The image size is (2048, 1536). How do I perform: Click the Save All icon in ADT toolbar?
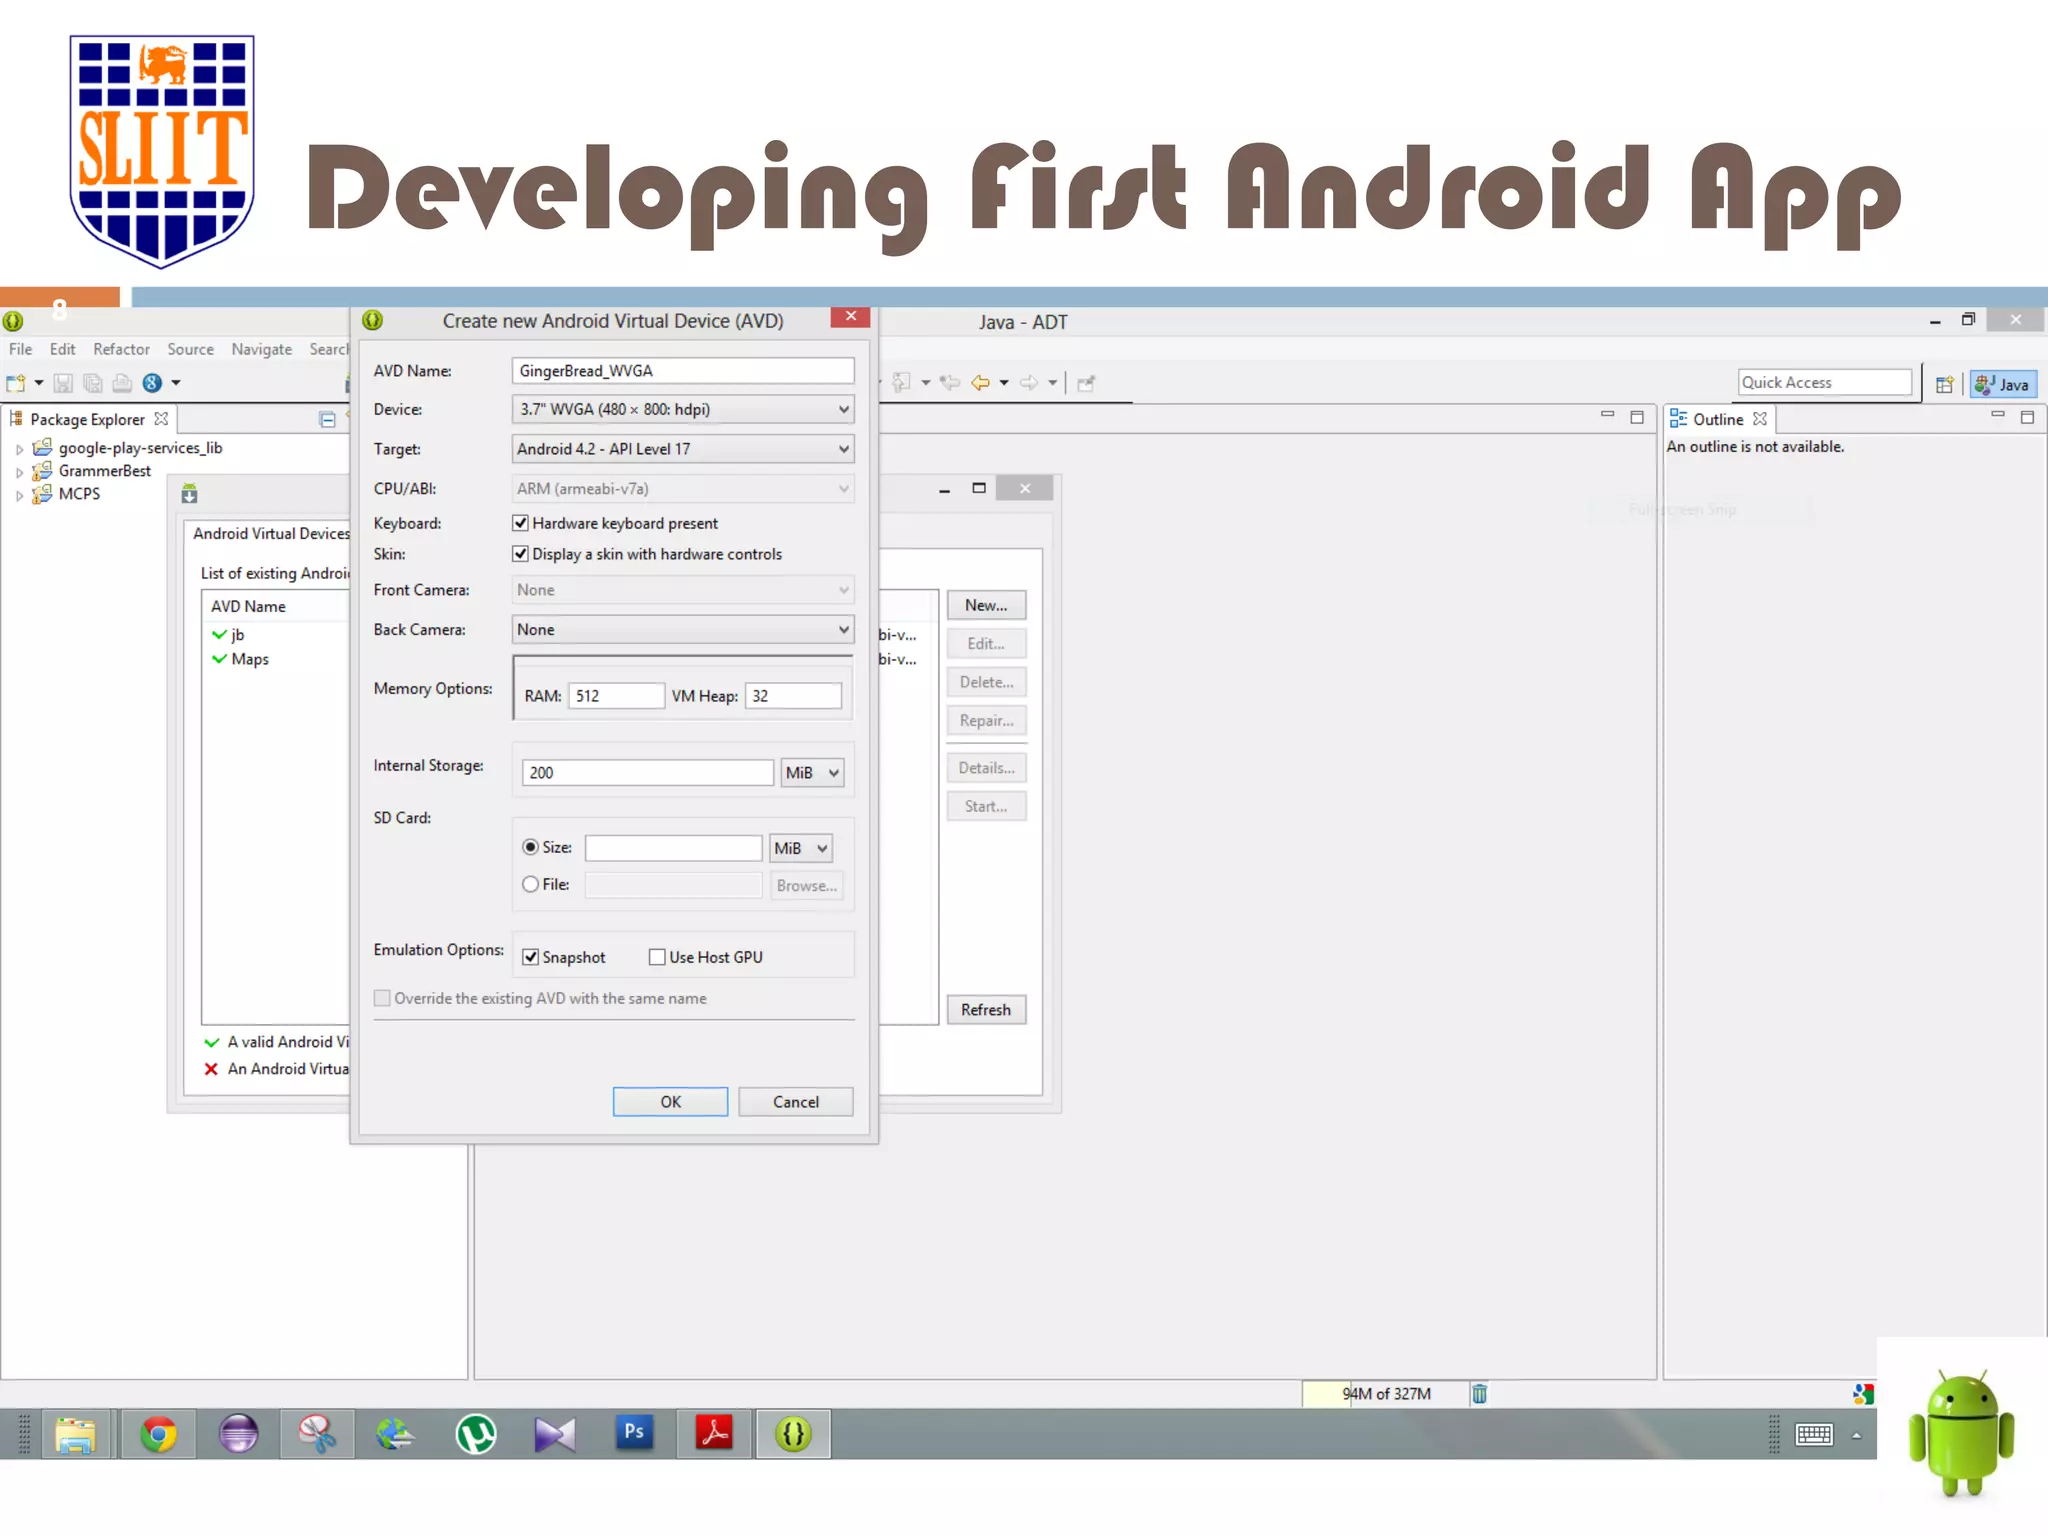(x=93, y=383)
